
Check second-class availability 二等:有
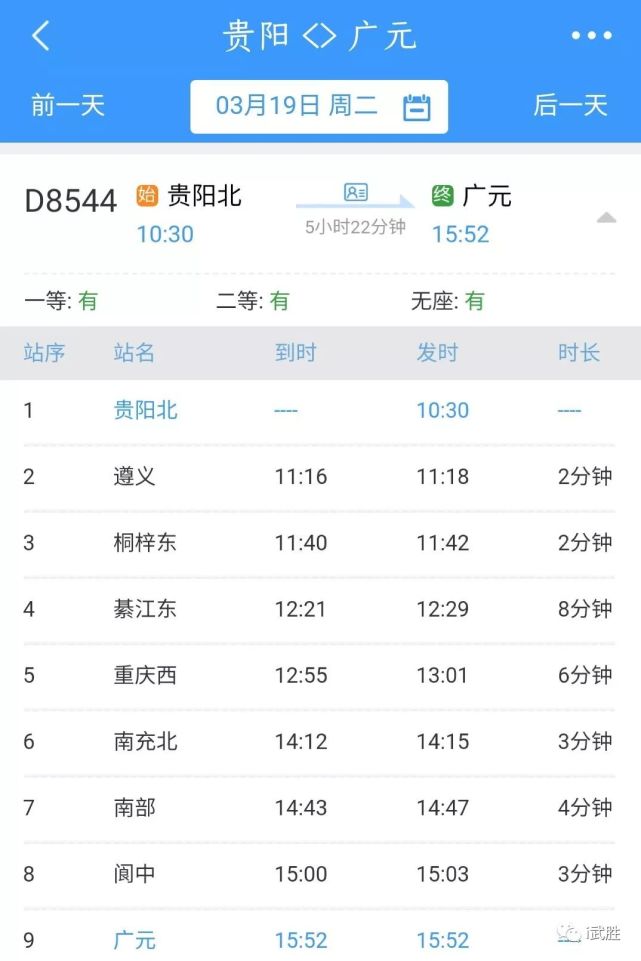[x=250, y=300]
